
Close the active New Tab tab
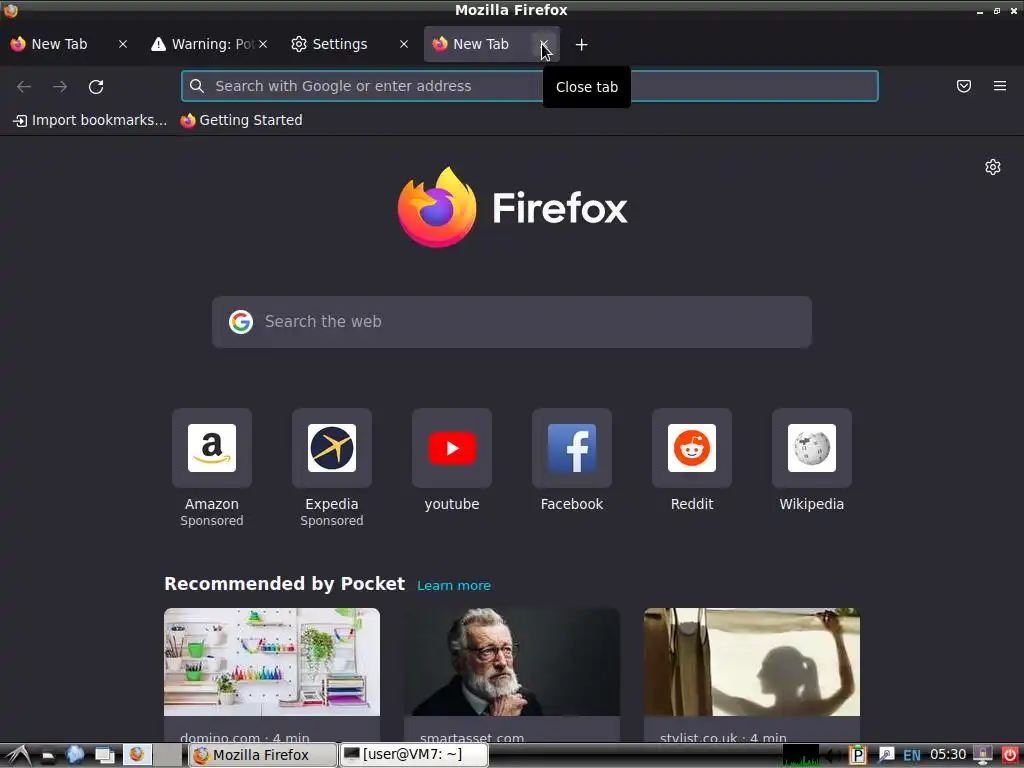click(x=544, y=44)
